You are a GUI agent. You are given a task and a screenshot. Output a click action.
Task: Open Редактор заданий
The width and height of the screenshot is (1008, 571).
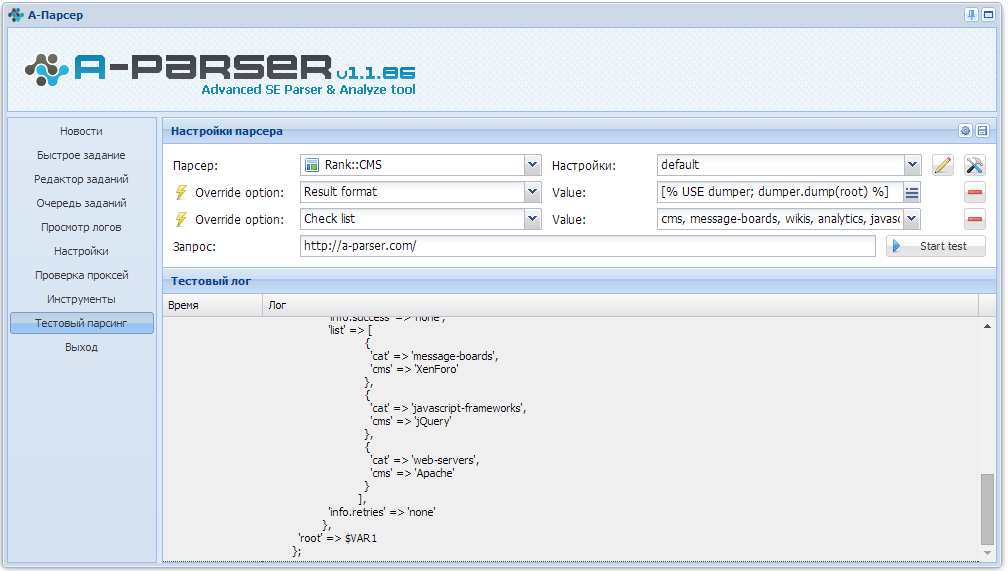pyautogui.click(x=82, y=179)
